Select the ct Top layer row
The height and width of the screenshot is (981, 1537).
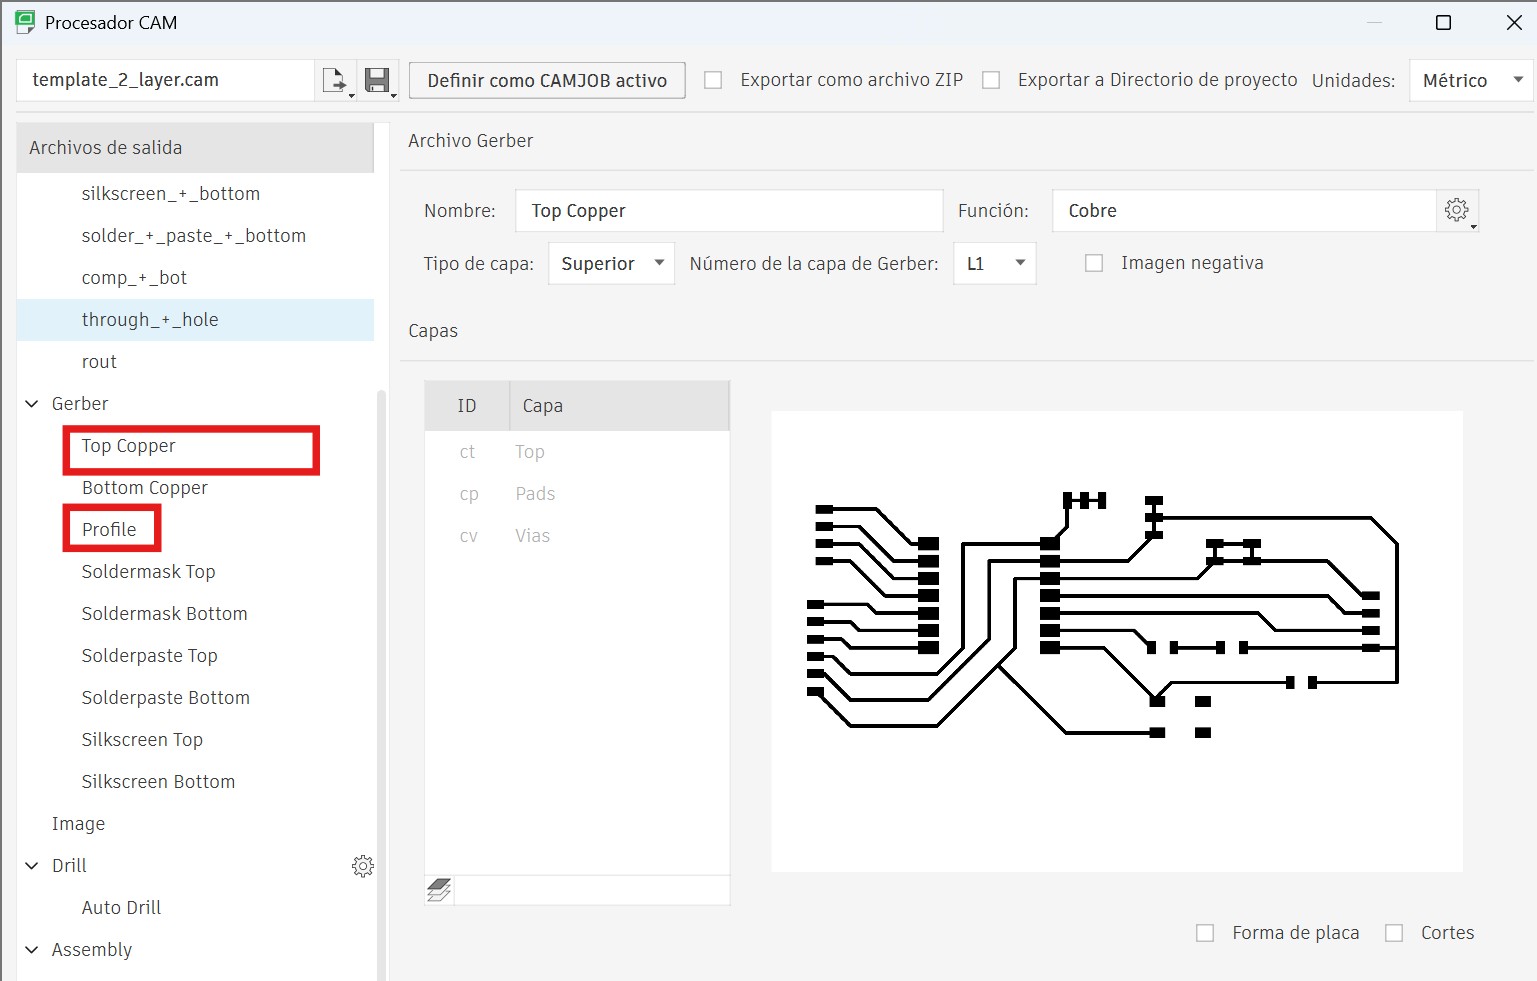577,452
